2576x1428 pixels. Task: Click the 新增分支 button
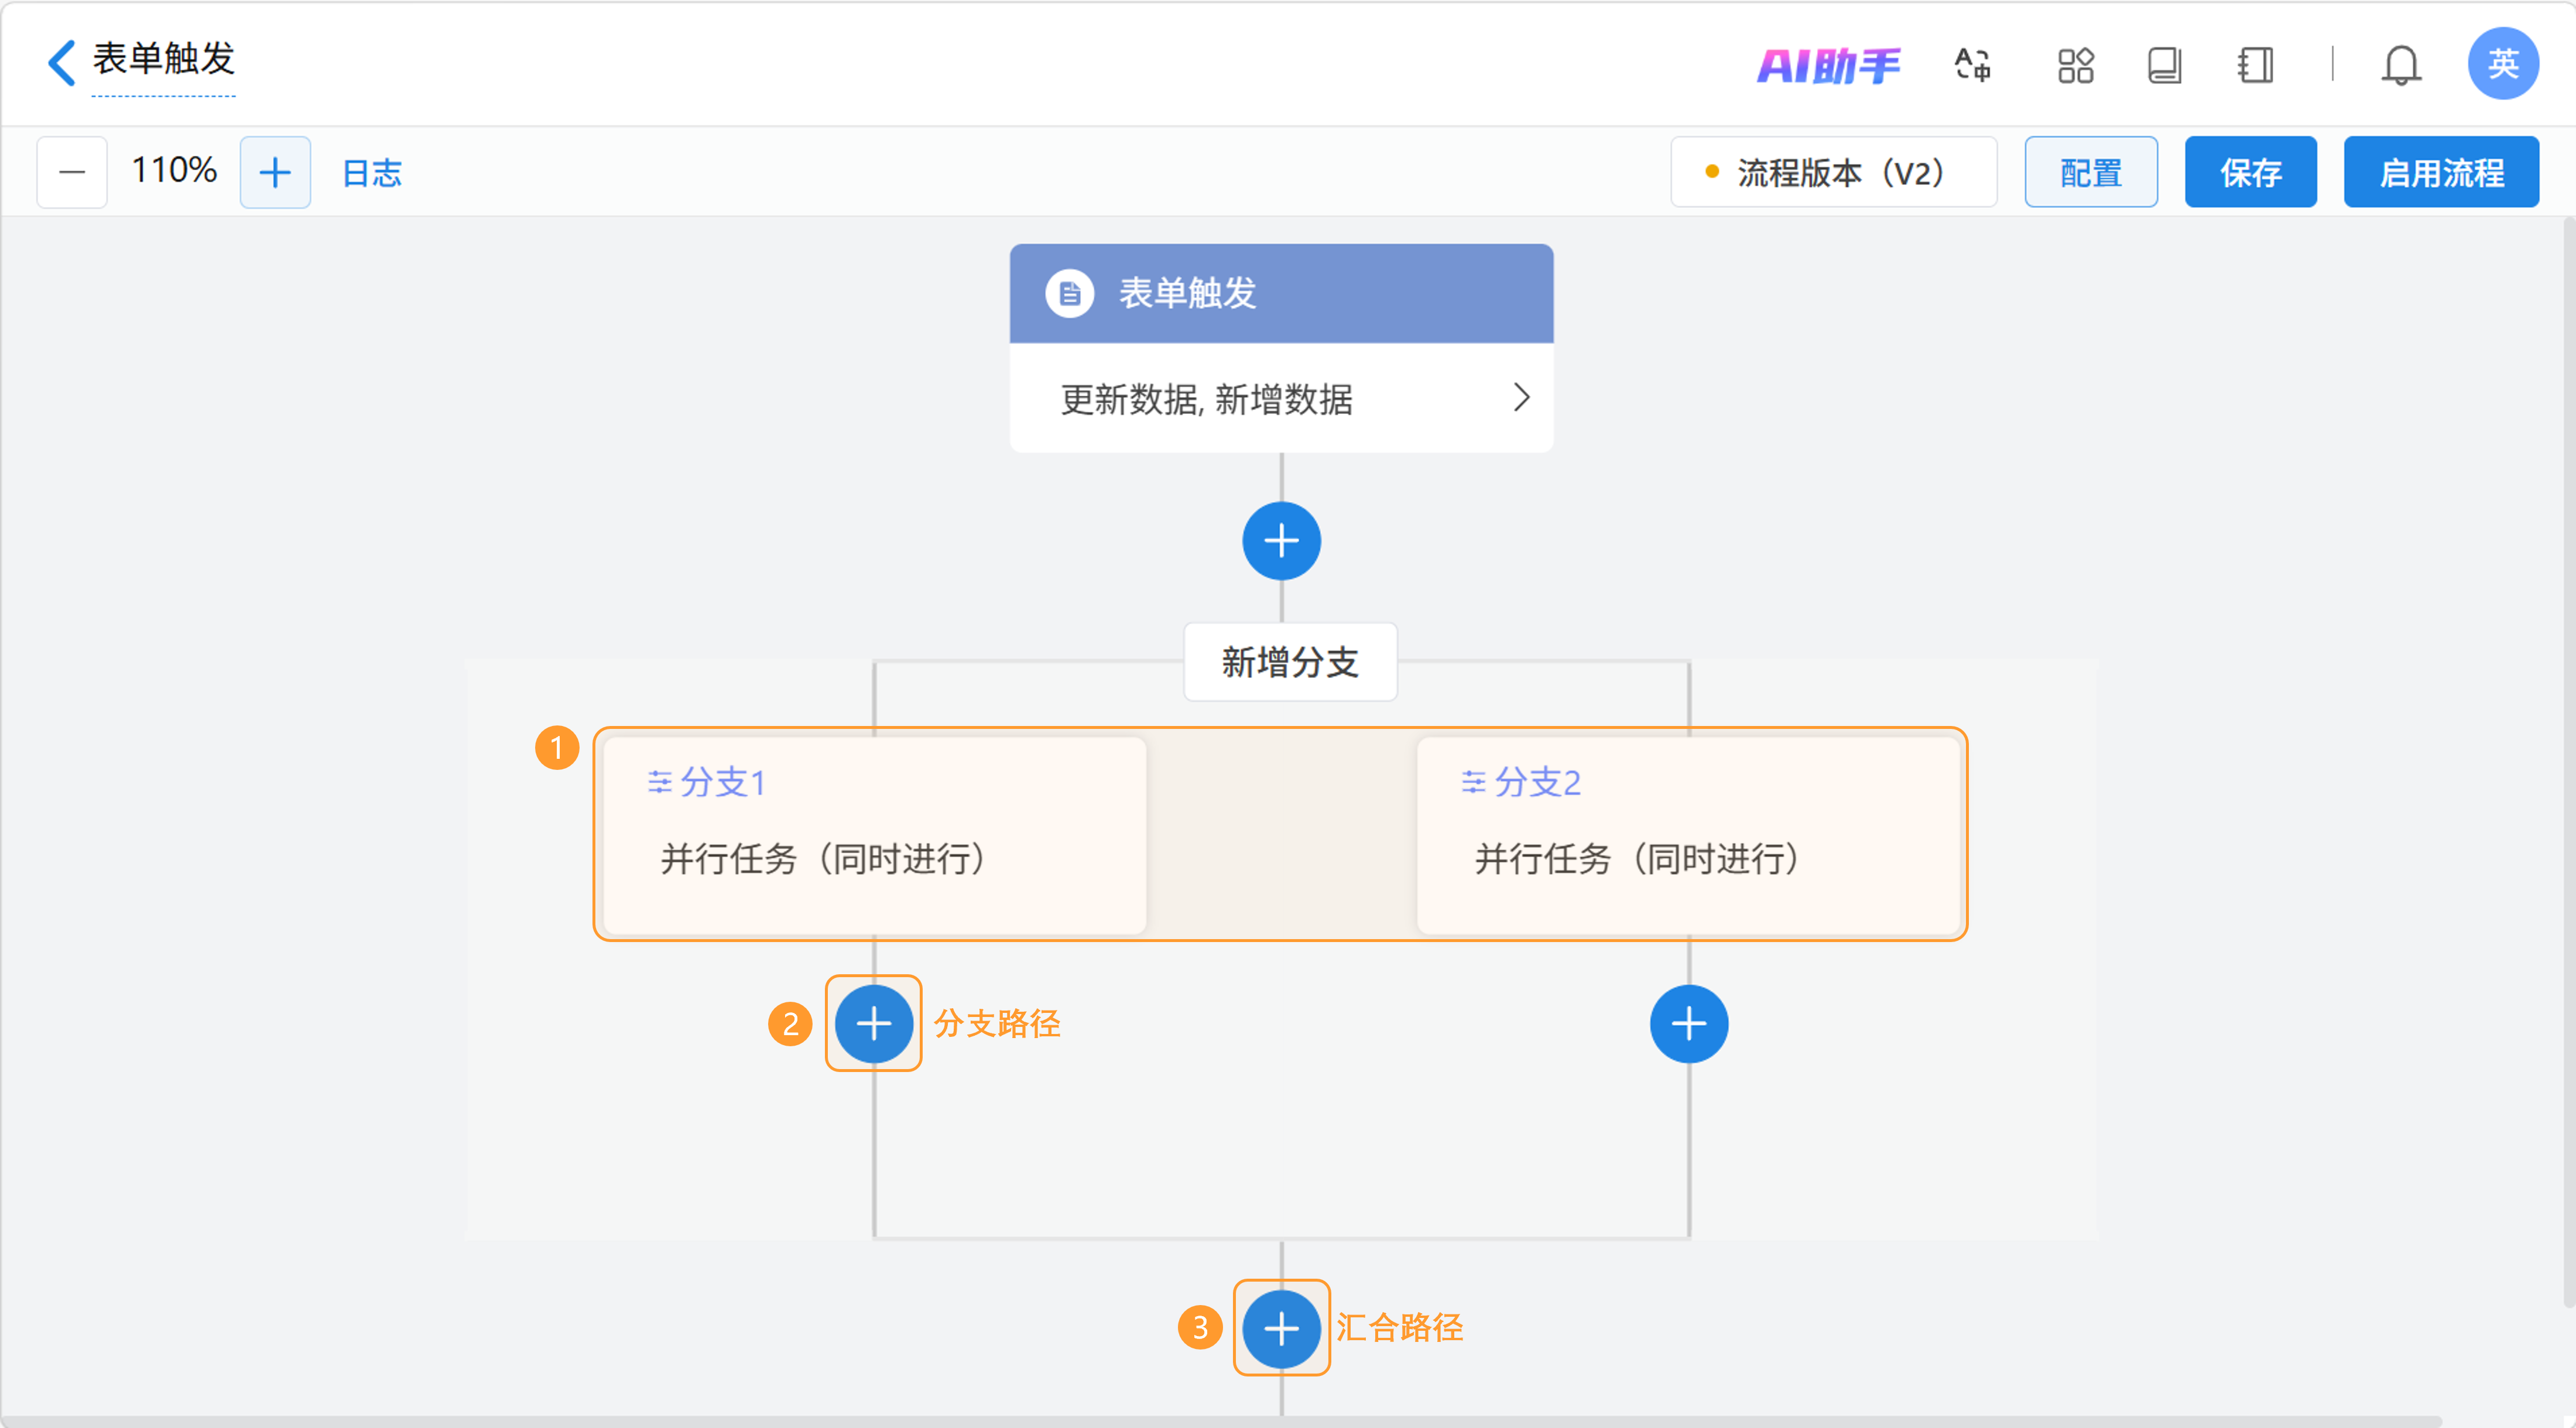(1289, 662)
